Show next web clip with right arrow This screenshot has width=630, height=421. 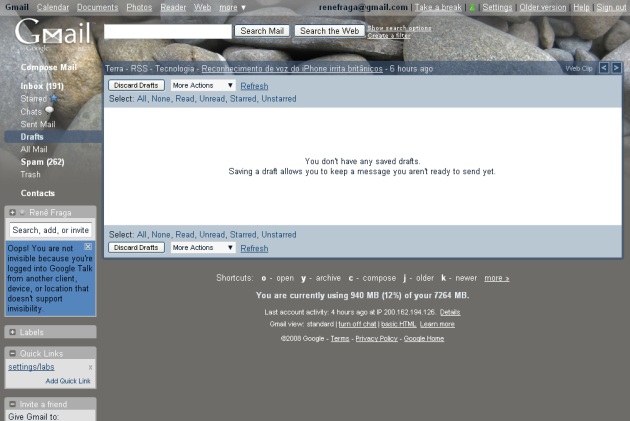coord(616,68)
